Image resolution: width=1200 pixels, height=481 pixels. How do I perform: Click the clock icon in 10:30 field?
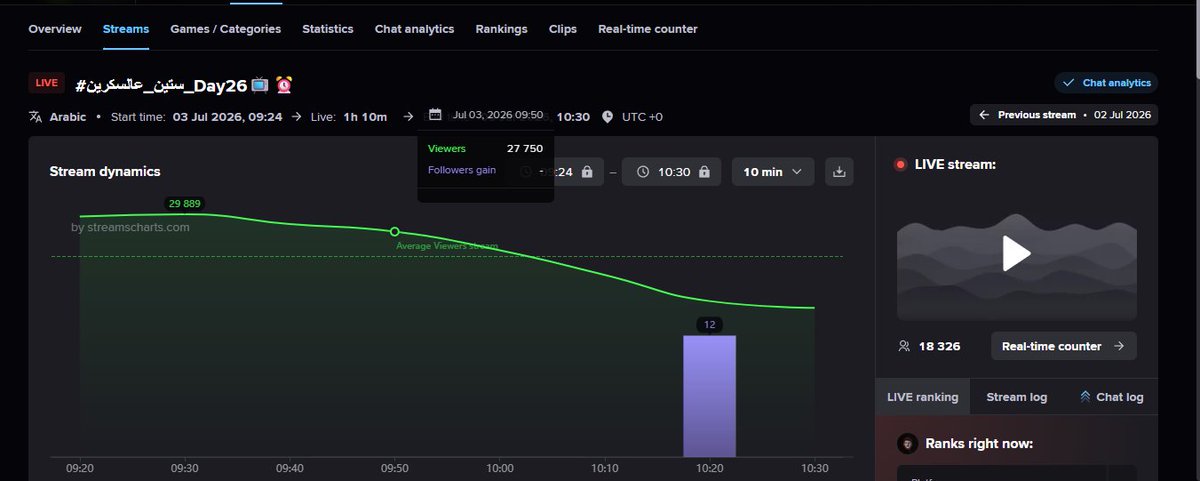pos(643,172)
